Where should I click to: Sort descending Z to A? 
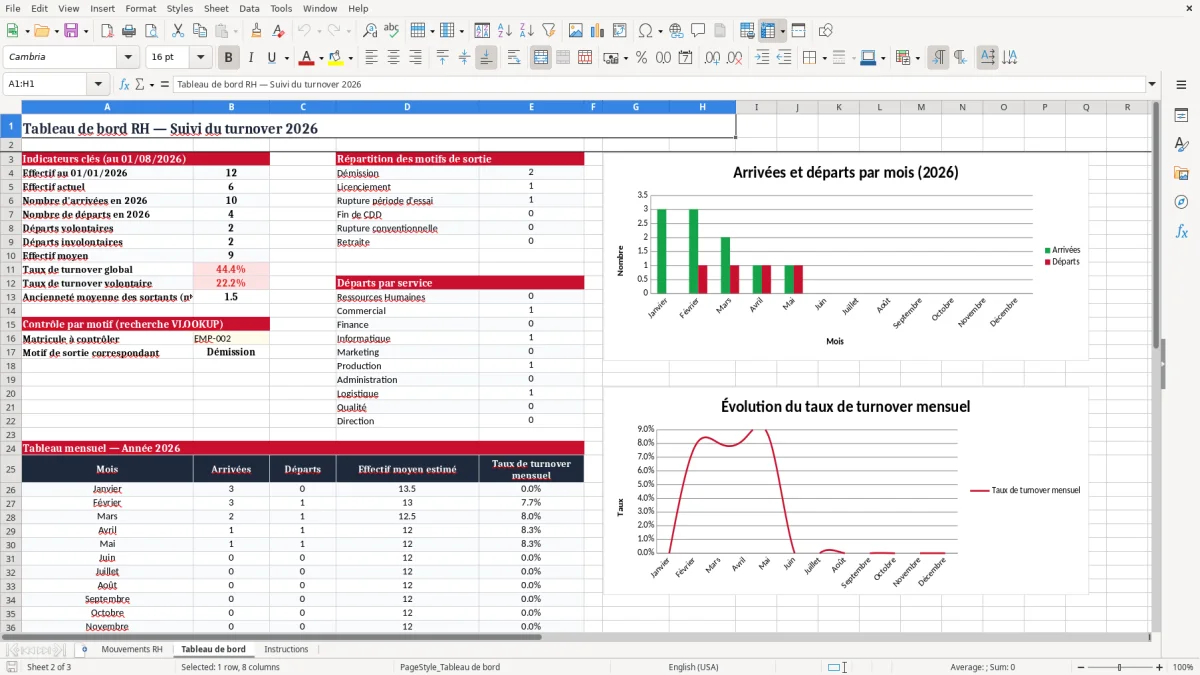526,31
